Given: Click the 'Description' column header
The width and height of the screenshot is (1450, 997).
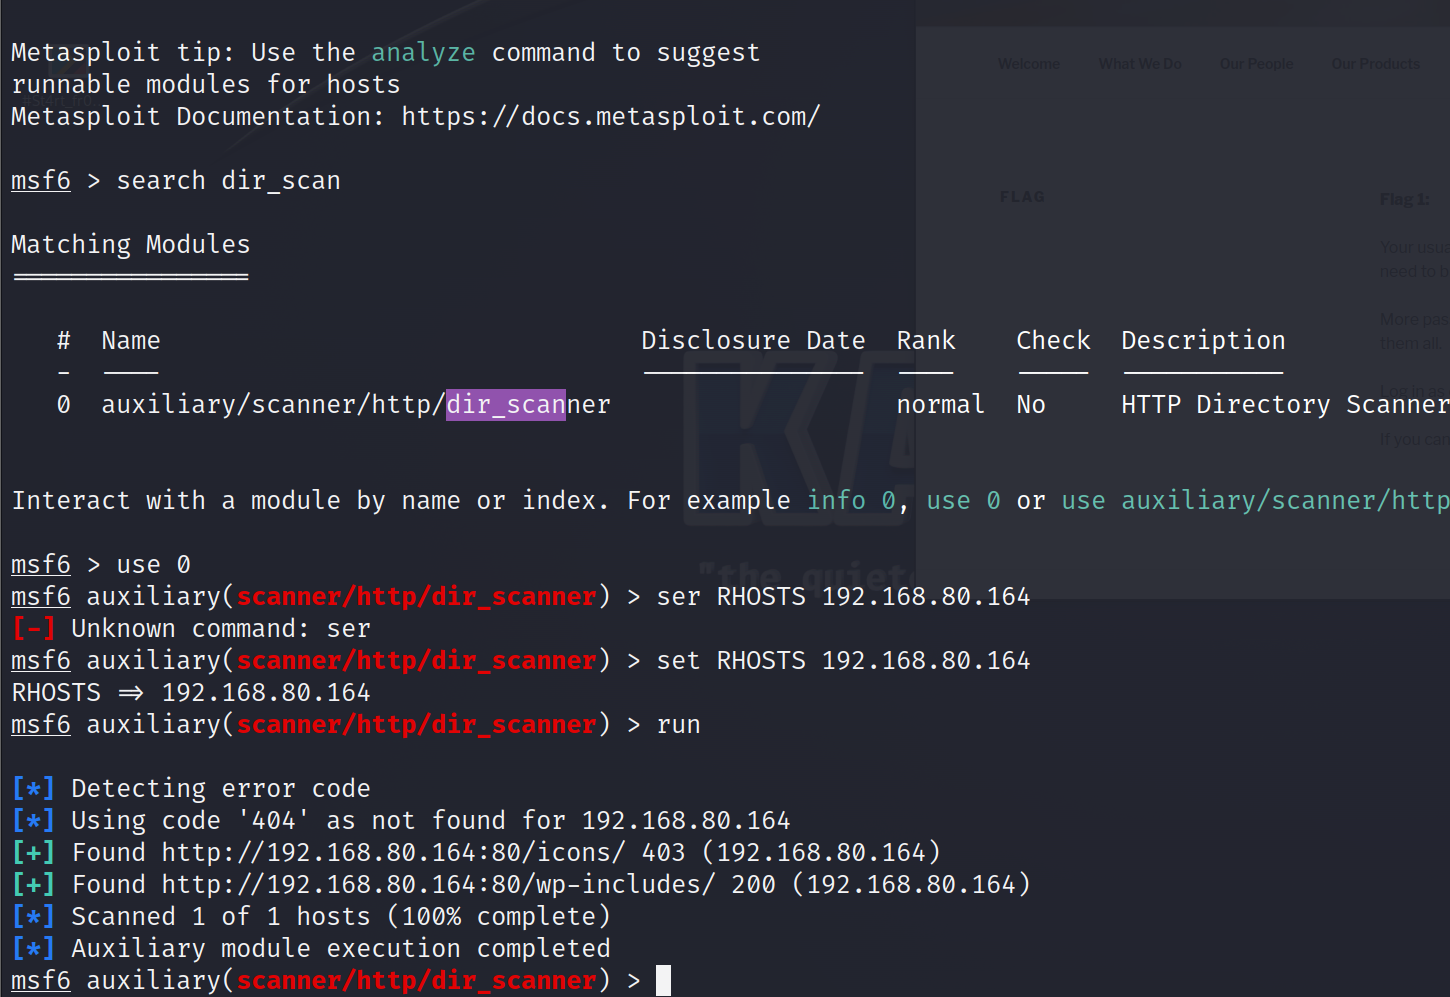Looking at the screenshot, I should click(x=1203, y=341).
